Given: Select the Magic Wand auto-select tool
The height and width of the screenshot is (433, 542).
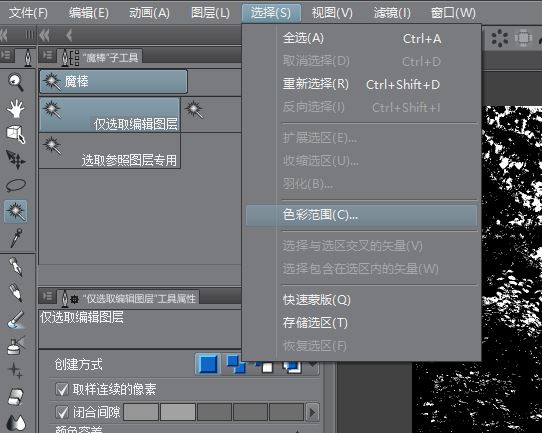Looking at the screenshot, I should [x=16, y=211].
